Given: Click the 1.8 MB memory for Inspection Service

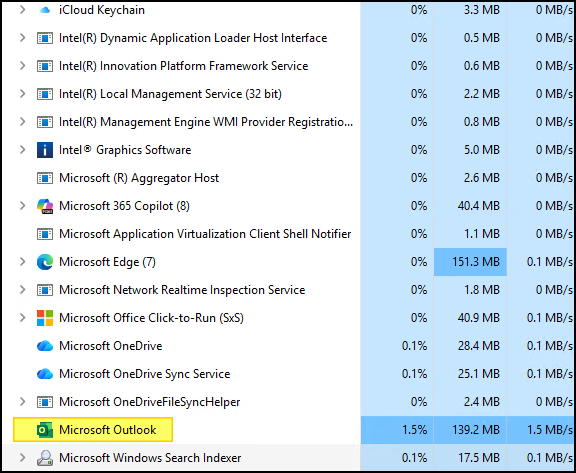Looking at the screenshot, I should coord(482,290).
